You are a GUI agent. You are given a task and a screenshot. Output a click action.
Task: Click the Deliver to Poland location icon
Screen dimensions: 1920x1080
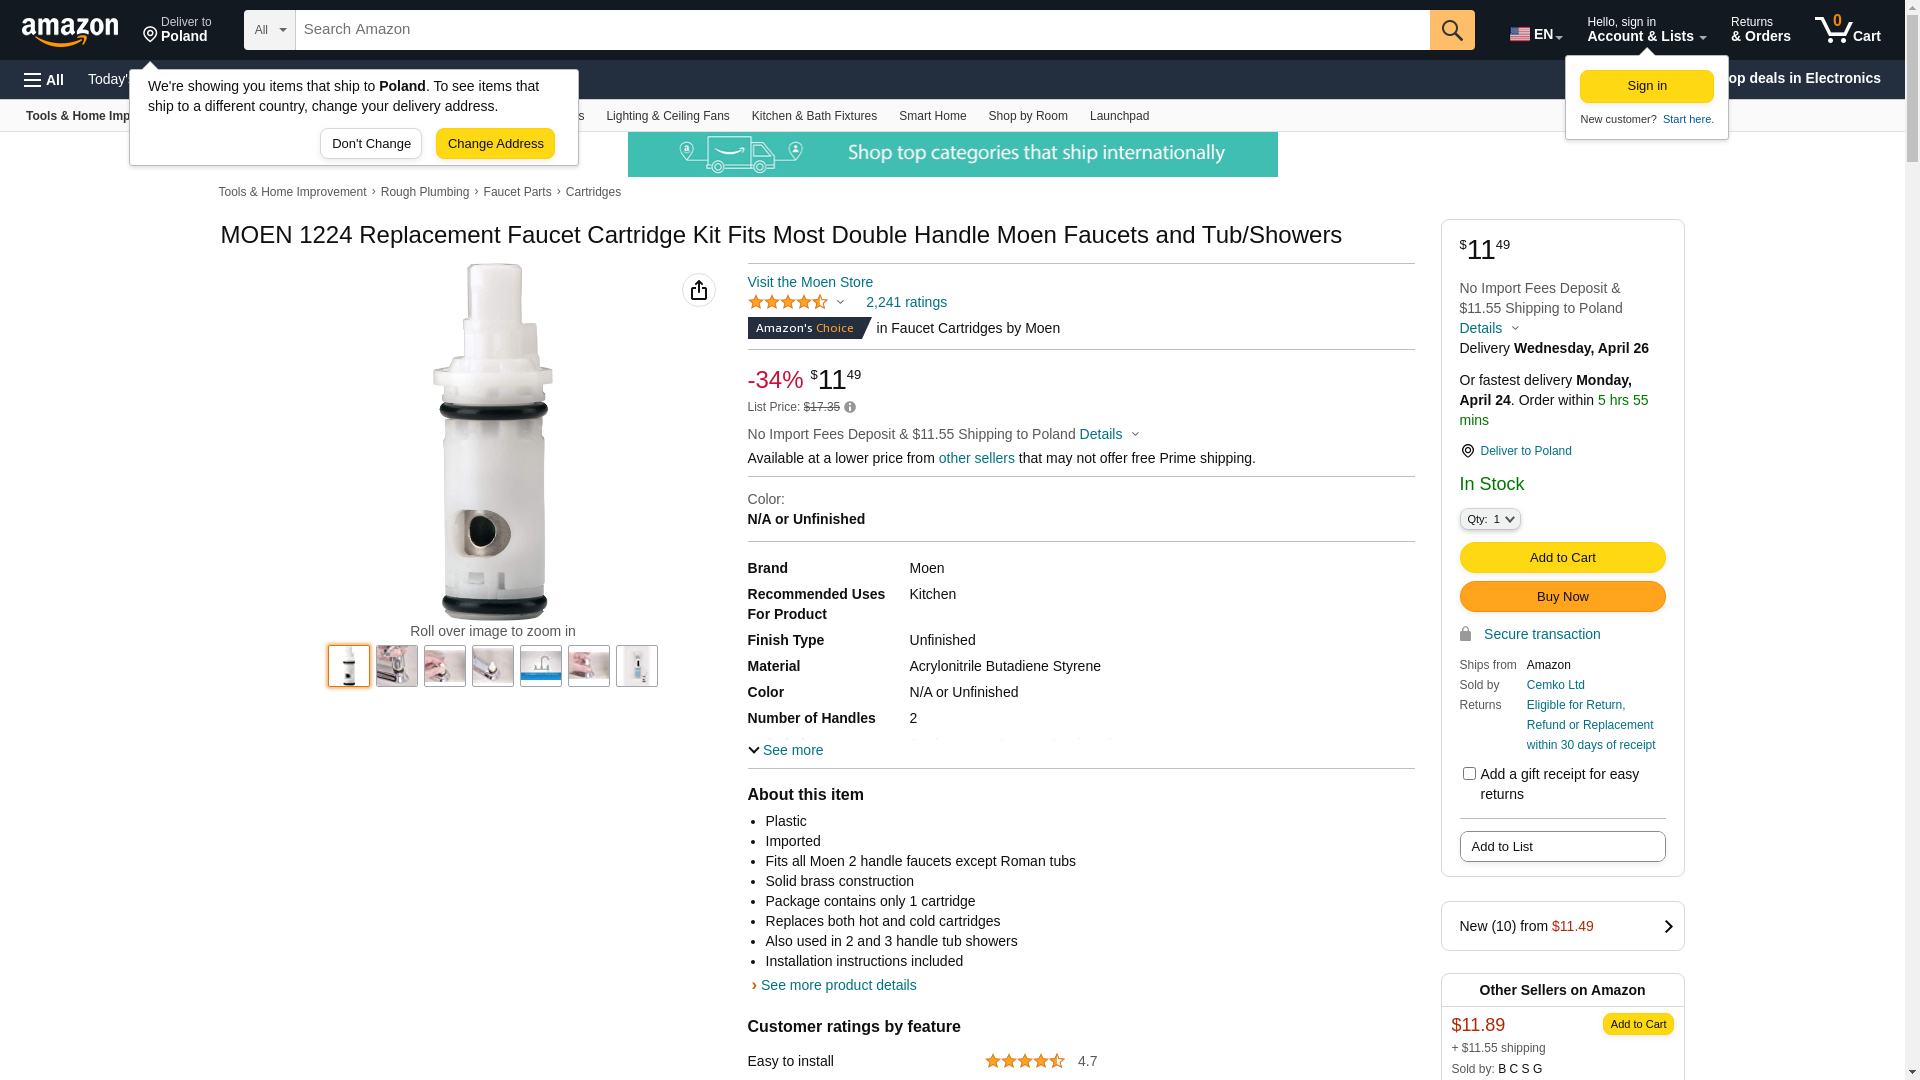(x=1467, y=451)
